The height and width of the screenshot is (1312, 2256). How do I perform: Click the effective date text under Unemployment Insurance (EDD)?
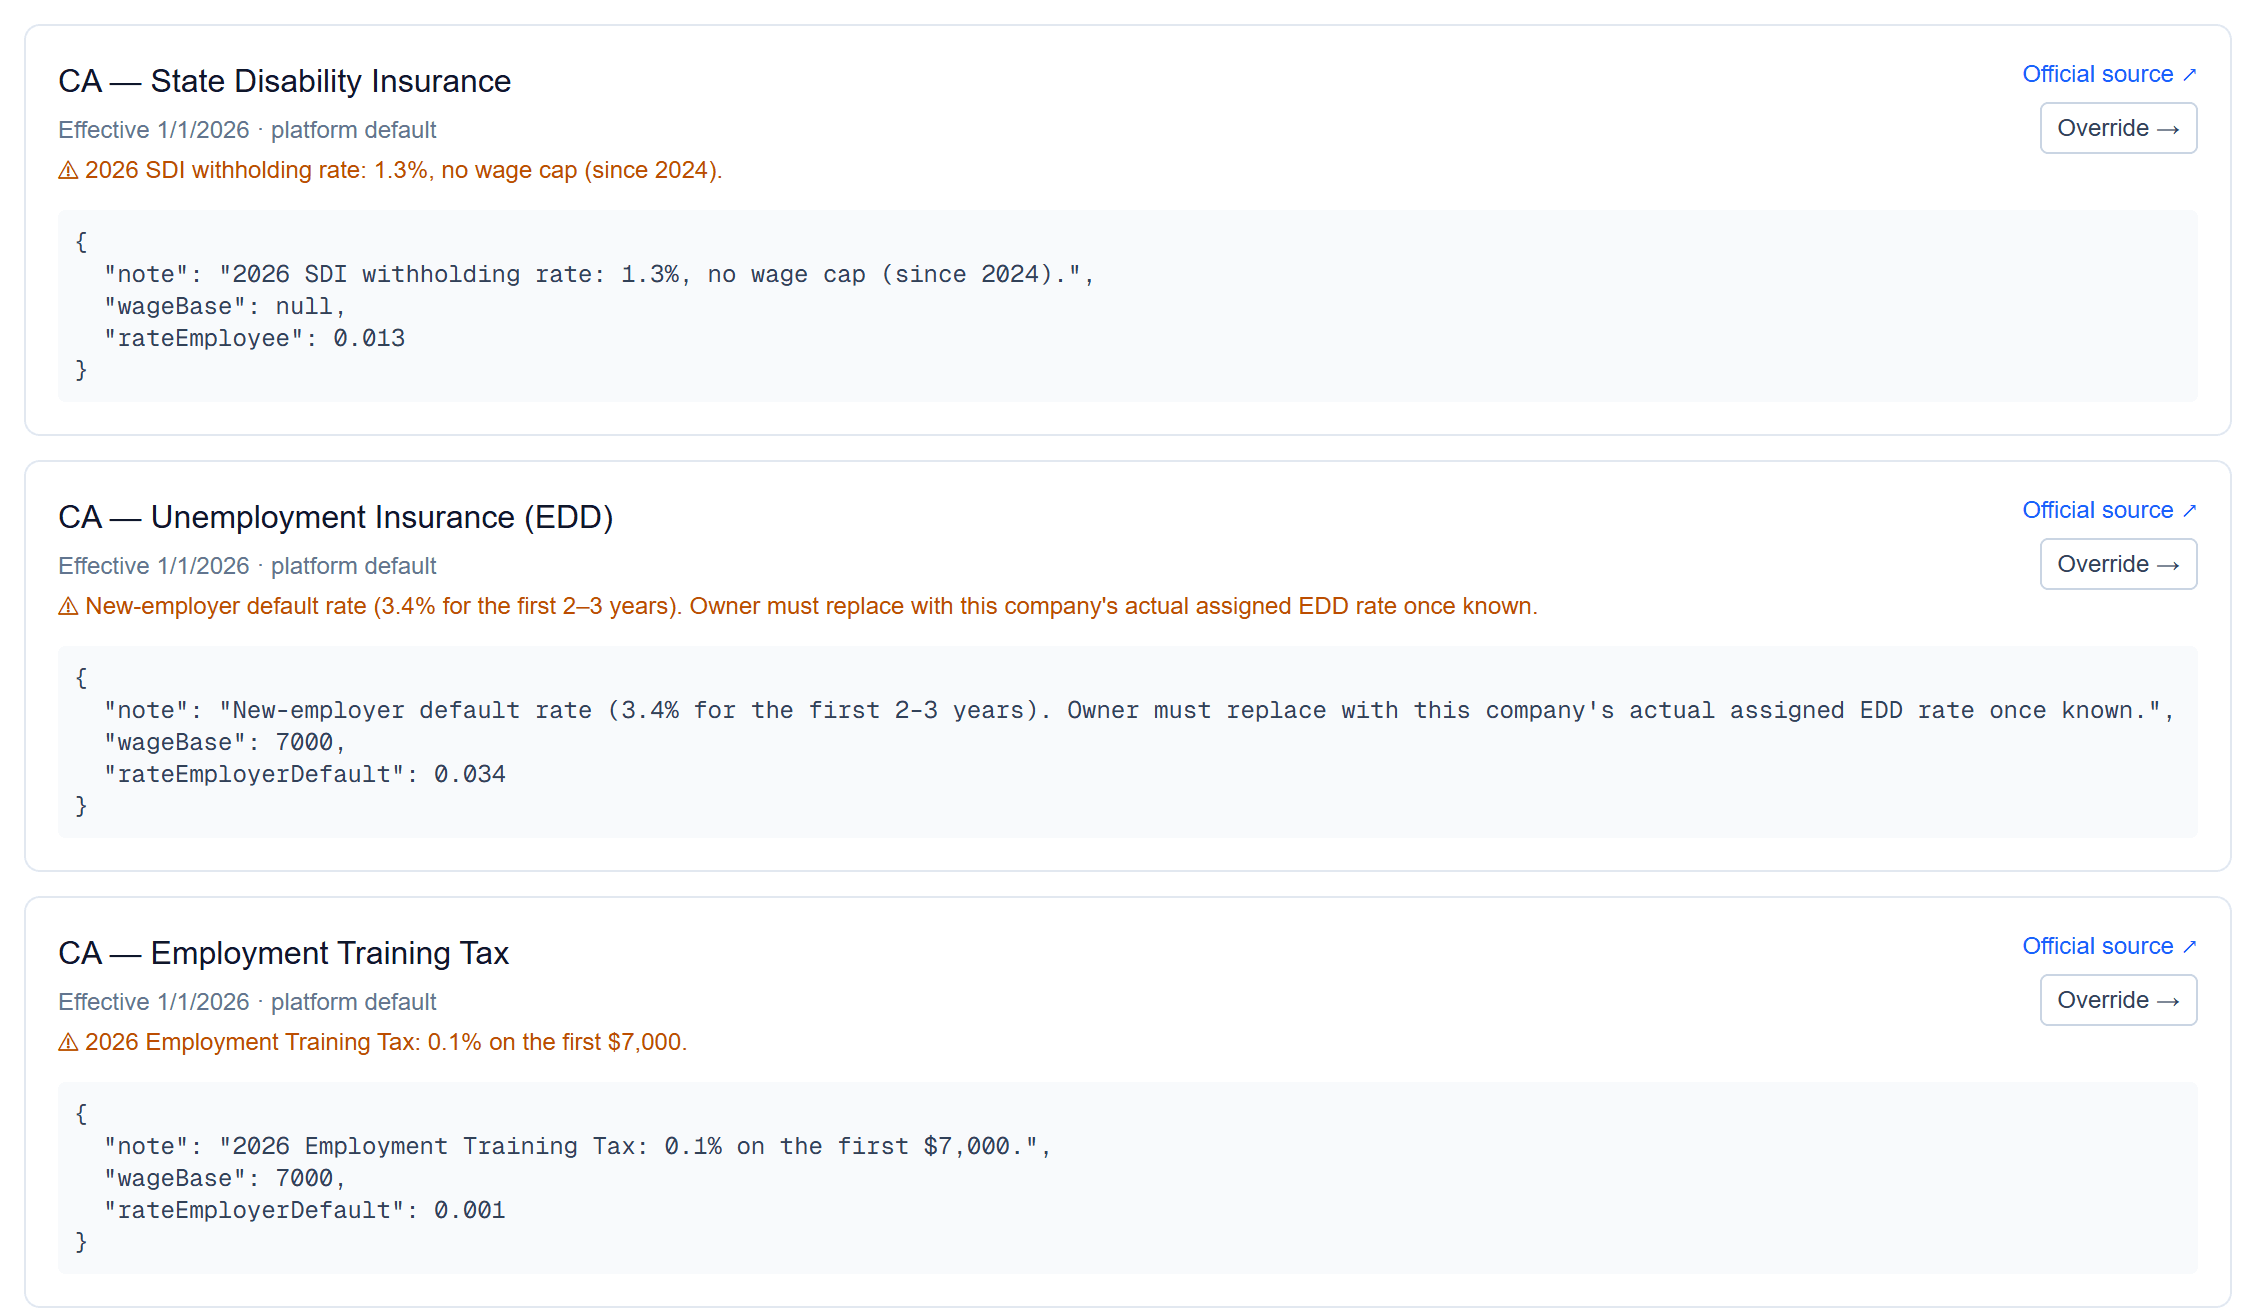pyautogui.click(x=247, y=566)
